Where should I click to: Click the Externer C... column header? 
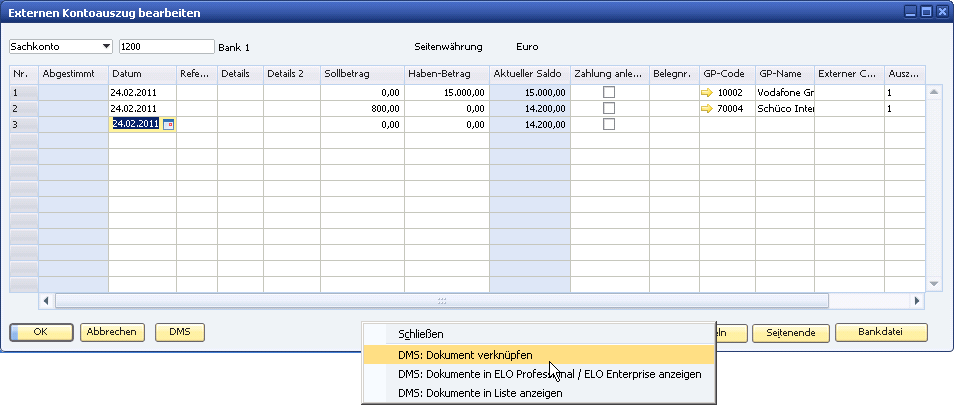850,74
